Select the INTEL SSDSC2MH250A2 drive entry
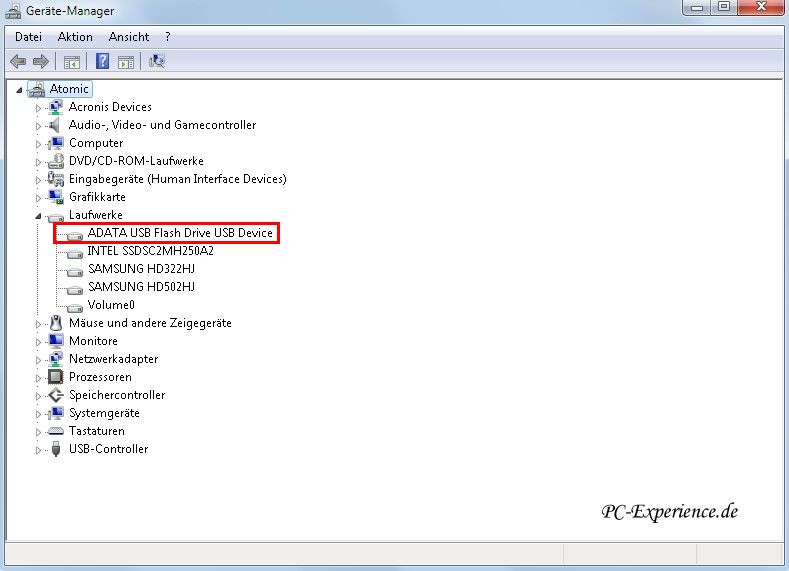789x571 pixels. pyautogui.click(x=150, y=251)
